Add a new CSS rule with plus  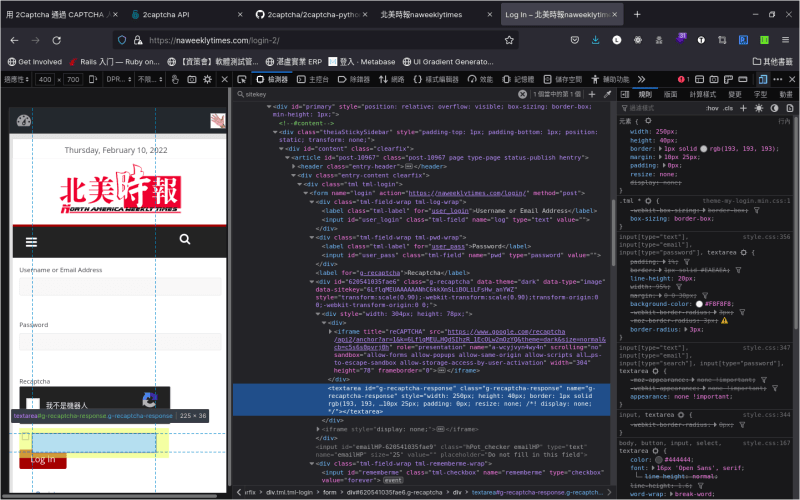(x=743, y=108)
